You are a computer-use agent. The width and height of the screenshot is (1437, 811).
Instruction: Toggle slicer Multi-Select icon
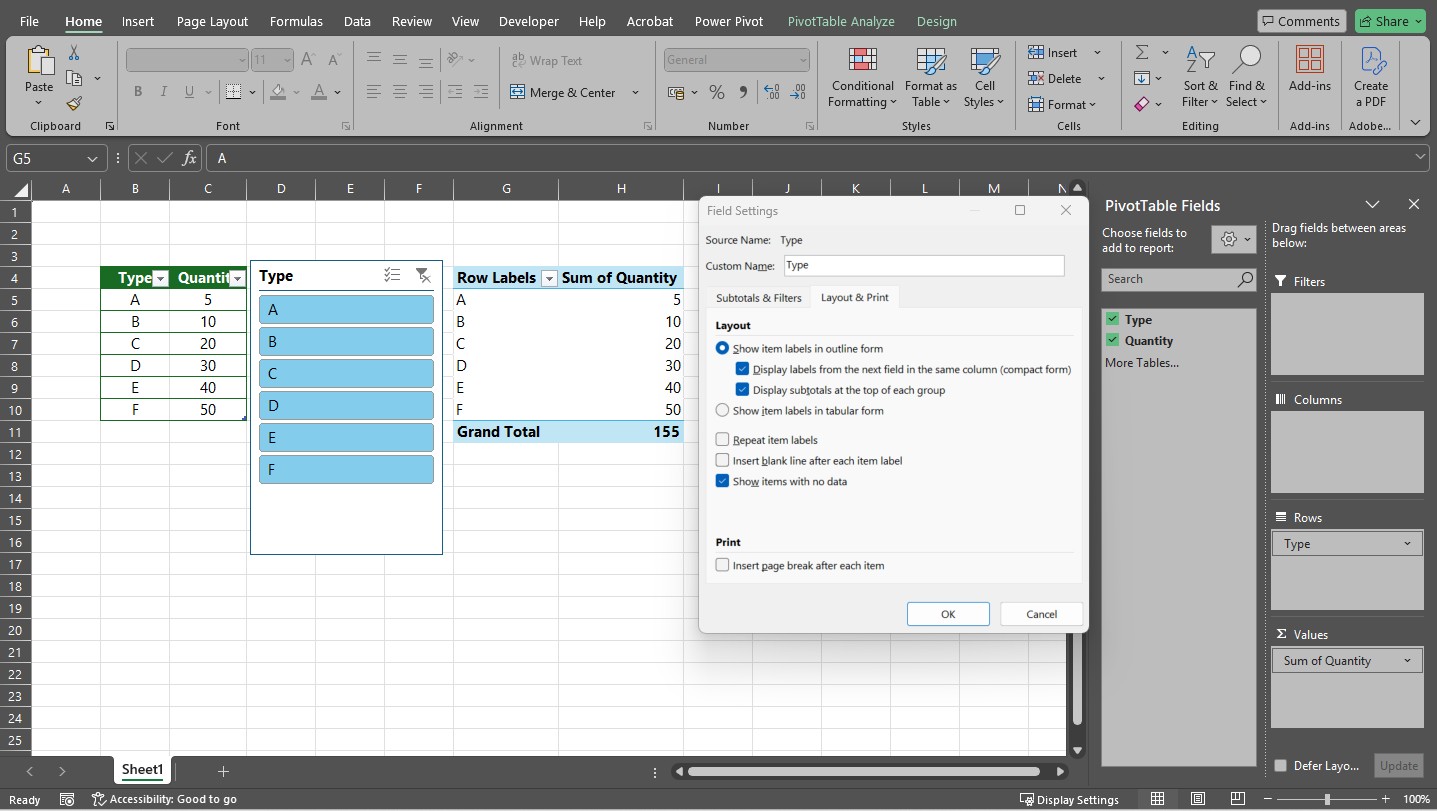(392, 276)
